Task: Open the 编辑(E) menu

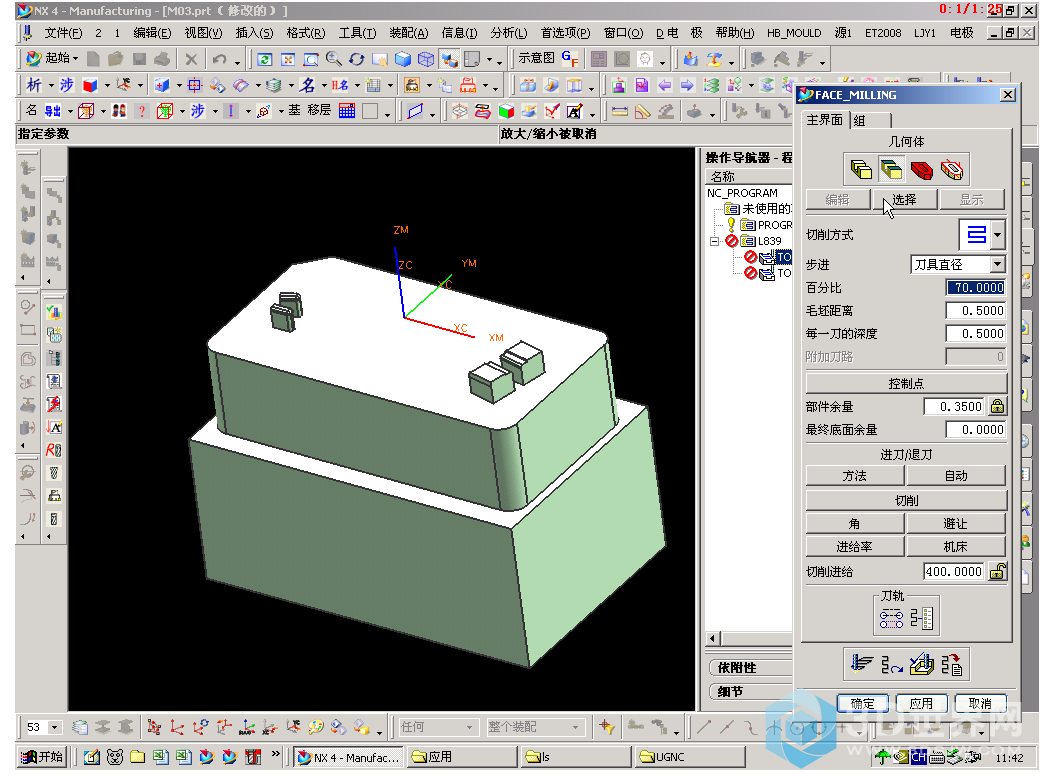Action: pyautogui.click(x=152, y=33)
